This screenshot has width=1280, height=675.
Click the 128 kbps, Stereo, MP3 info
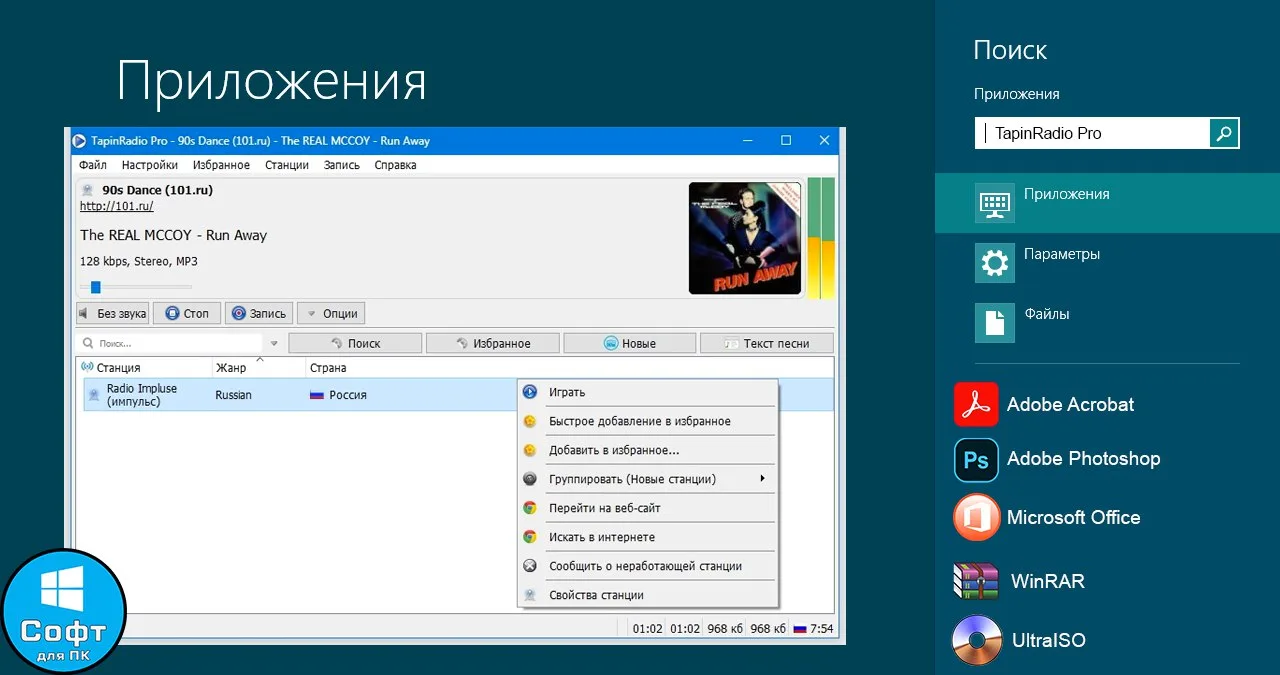click(x=139, y=261)
